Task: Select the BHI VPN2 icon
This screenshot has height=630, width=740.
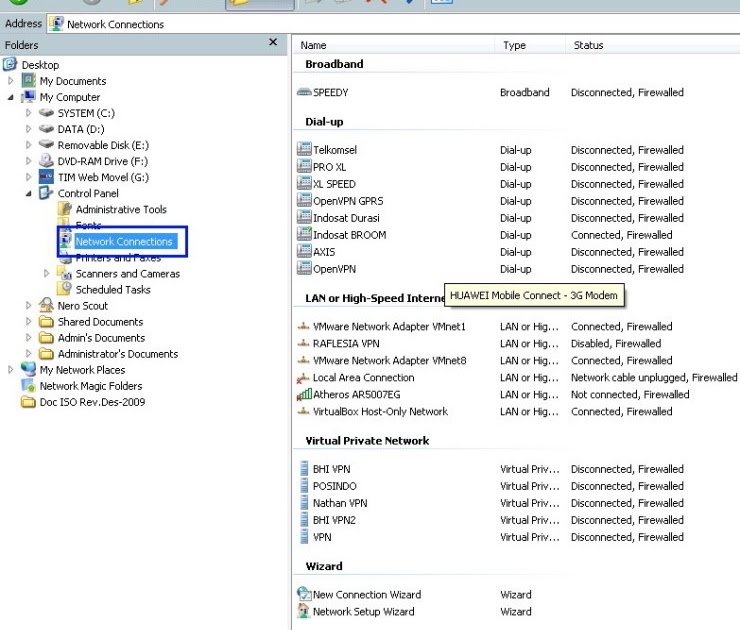Action: pyautogui.click(x=304, y=519)
